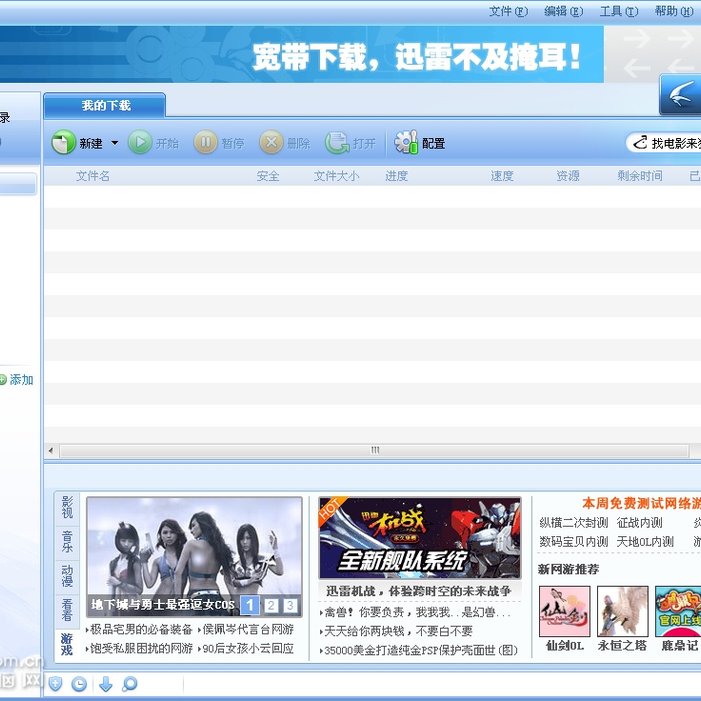This screenshot has height=701, width=701.
Task: Open the 数码宝贝内测 link
Action: (x=574, y=541)
